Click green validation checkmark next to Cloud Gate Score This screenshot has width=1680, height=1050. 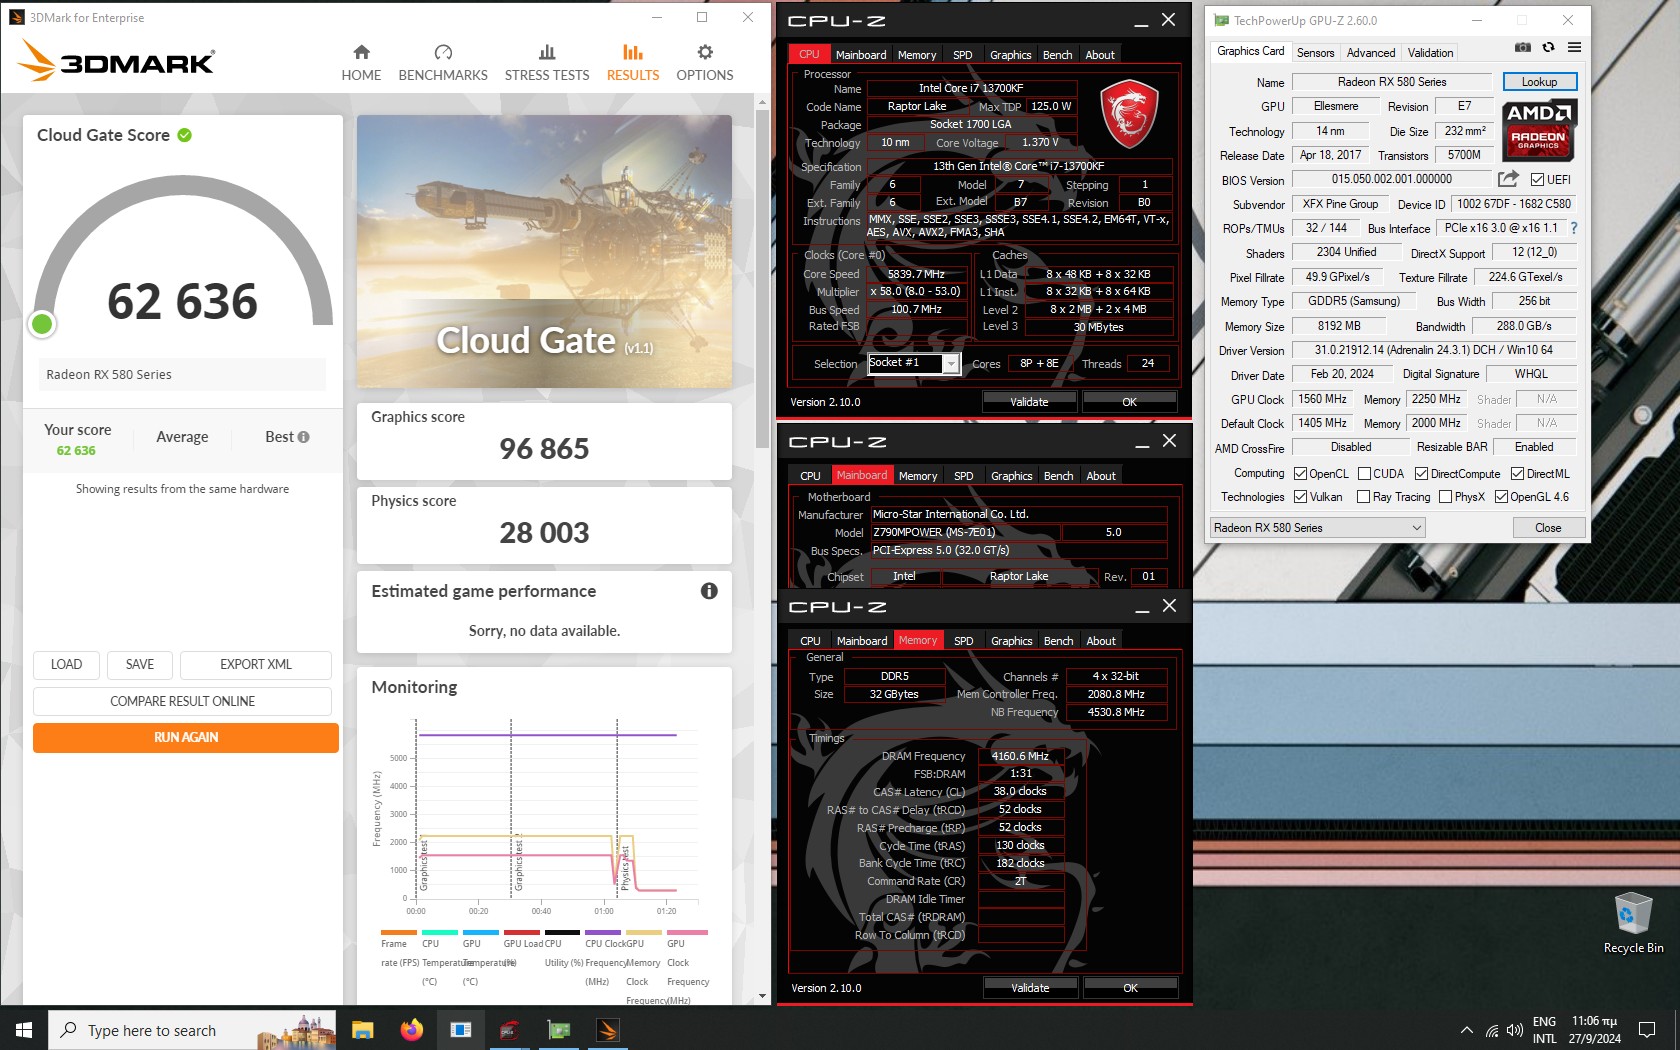(185, 135)
